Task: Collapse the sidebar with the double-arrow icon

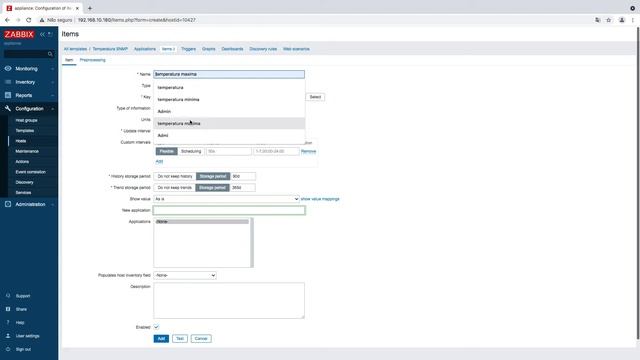Action: [42, 34]
